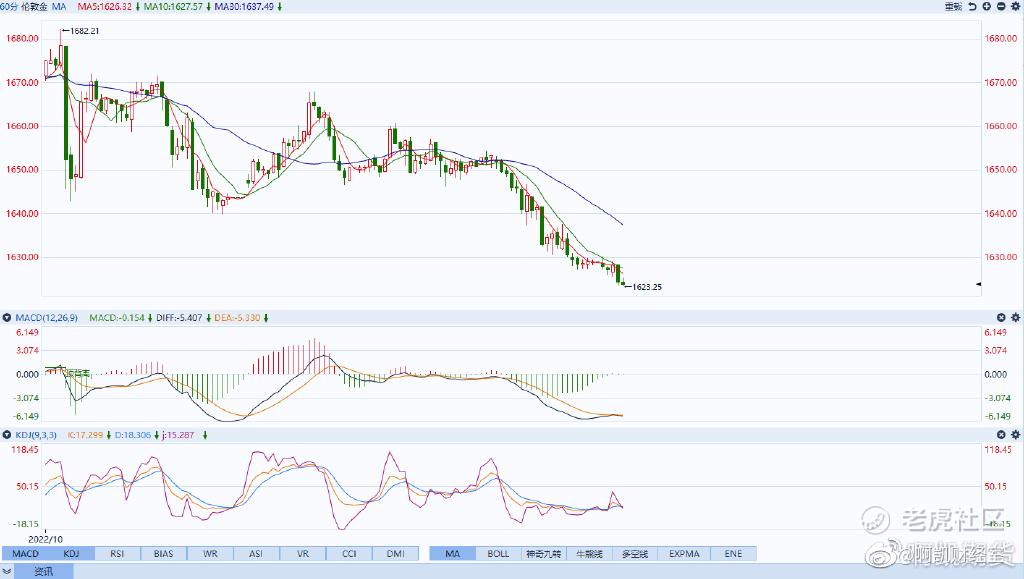Select the MA overlay tab
This screenshot has width=1024, height=579.
pyautogui.click(x=453, y=554)
